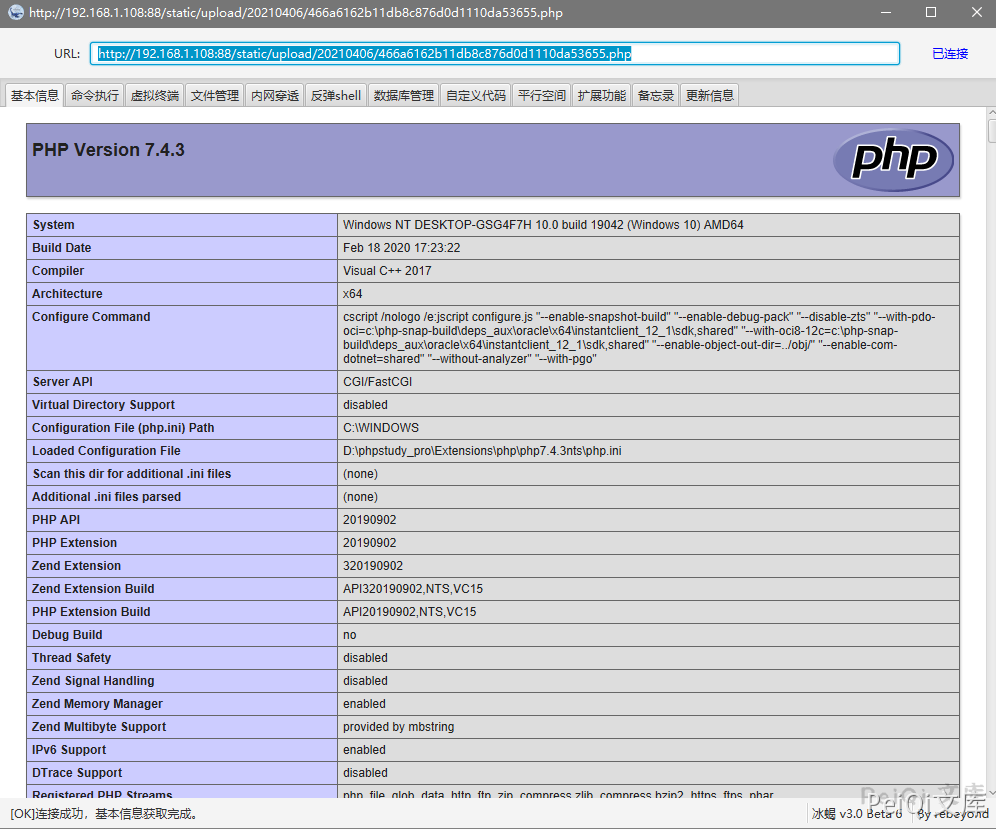996x829 pixels.
Task: Select the 平行空间 tab
Action: [542, 95]
